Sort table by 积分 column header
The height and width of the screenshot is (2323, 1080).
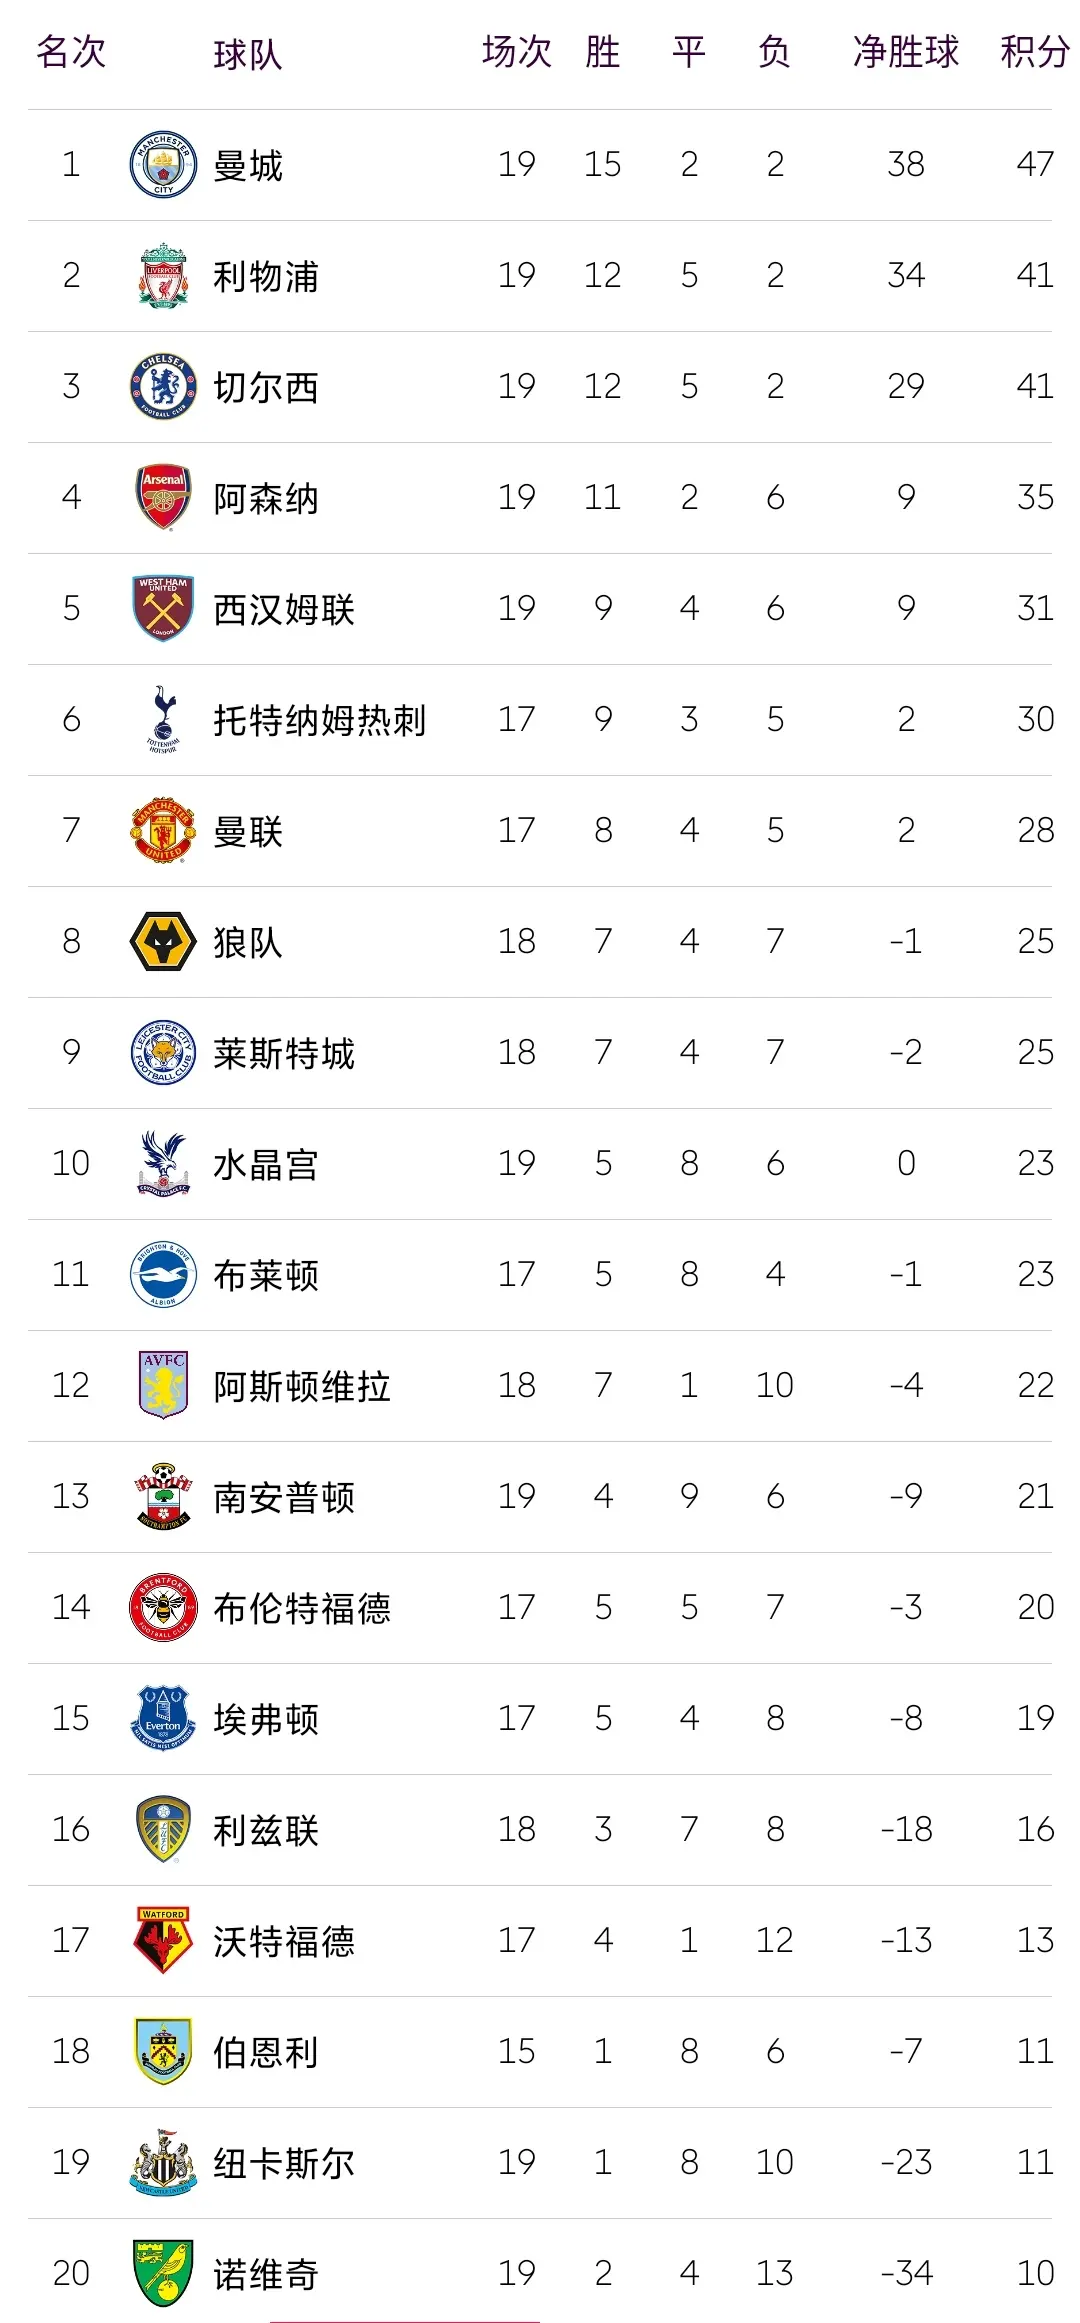1034,52
